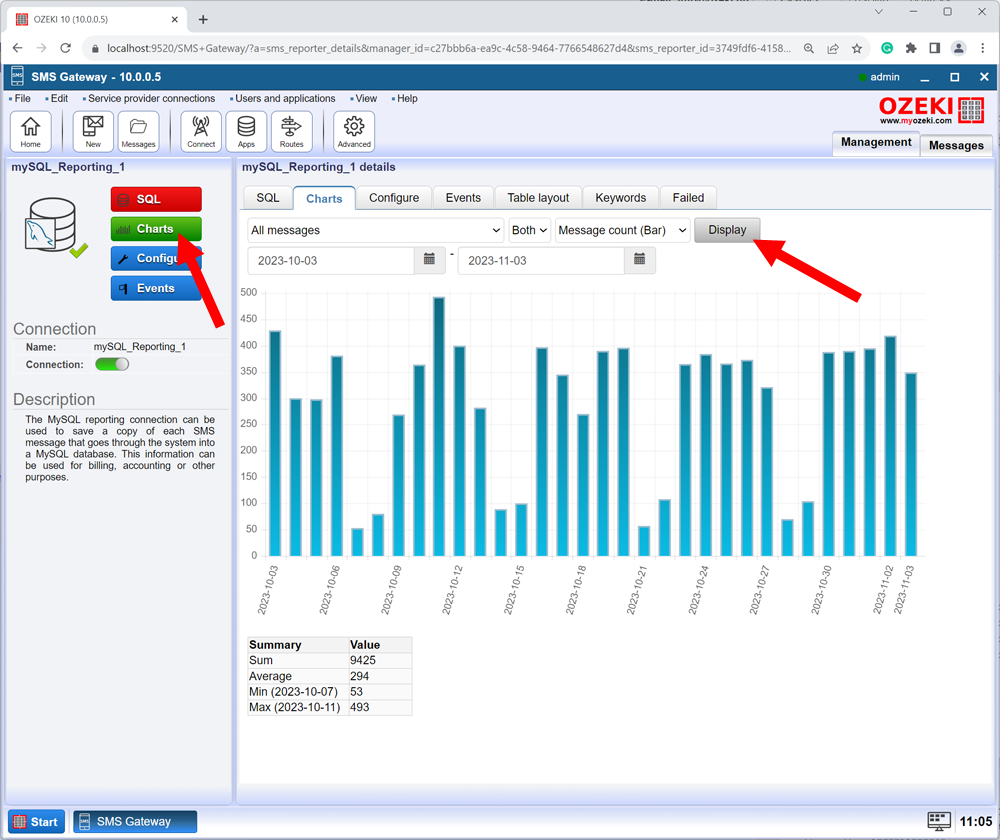Switch to the SQL tab
The height and width of the screenshot is (840, 1000).
click(x=268, y=198)
